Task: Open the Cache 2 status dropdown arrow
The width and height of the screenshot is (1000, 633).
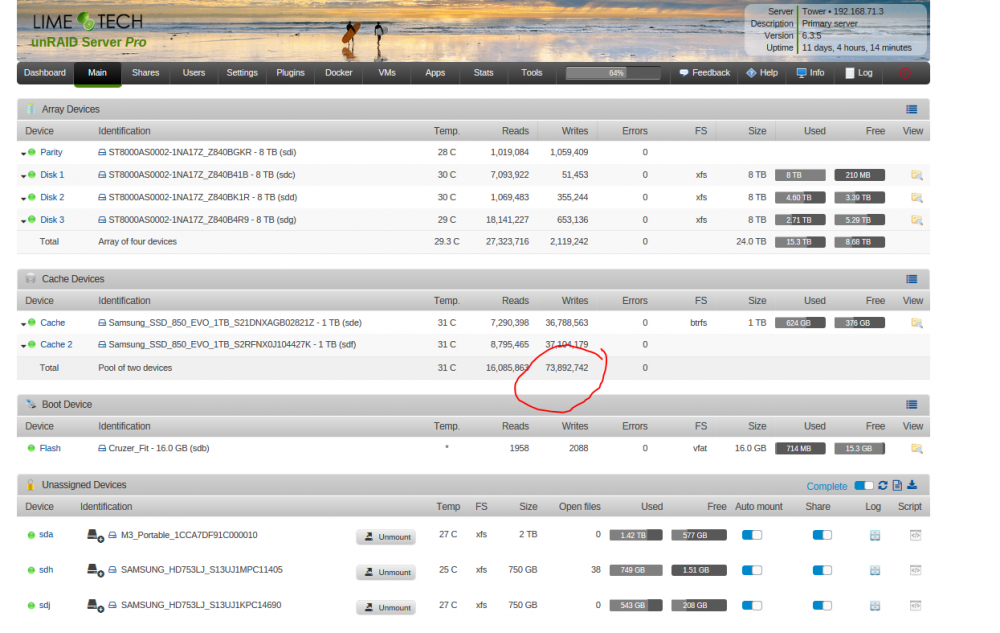Action: (x=24, y=346)
